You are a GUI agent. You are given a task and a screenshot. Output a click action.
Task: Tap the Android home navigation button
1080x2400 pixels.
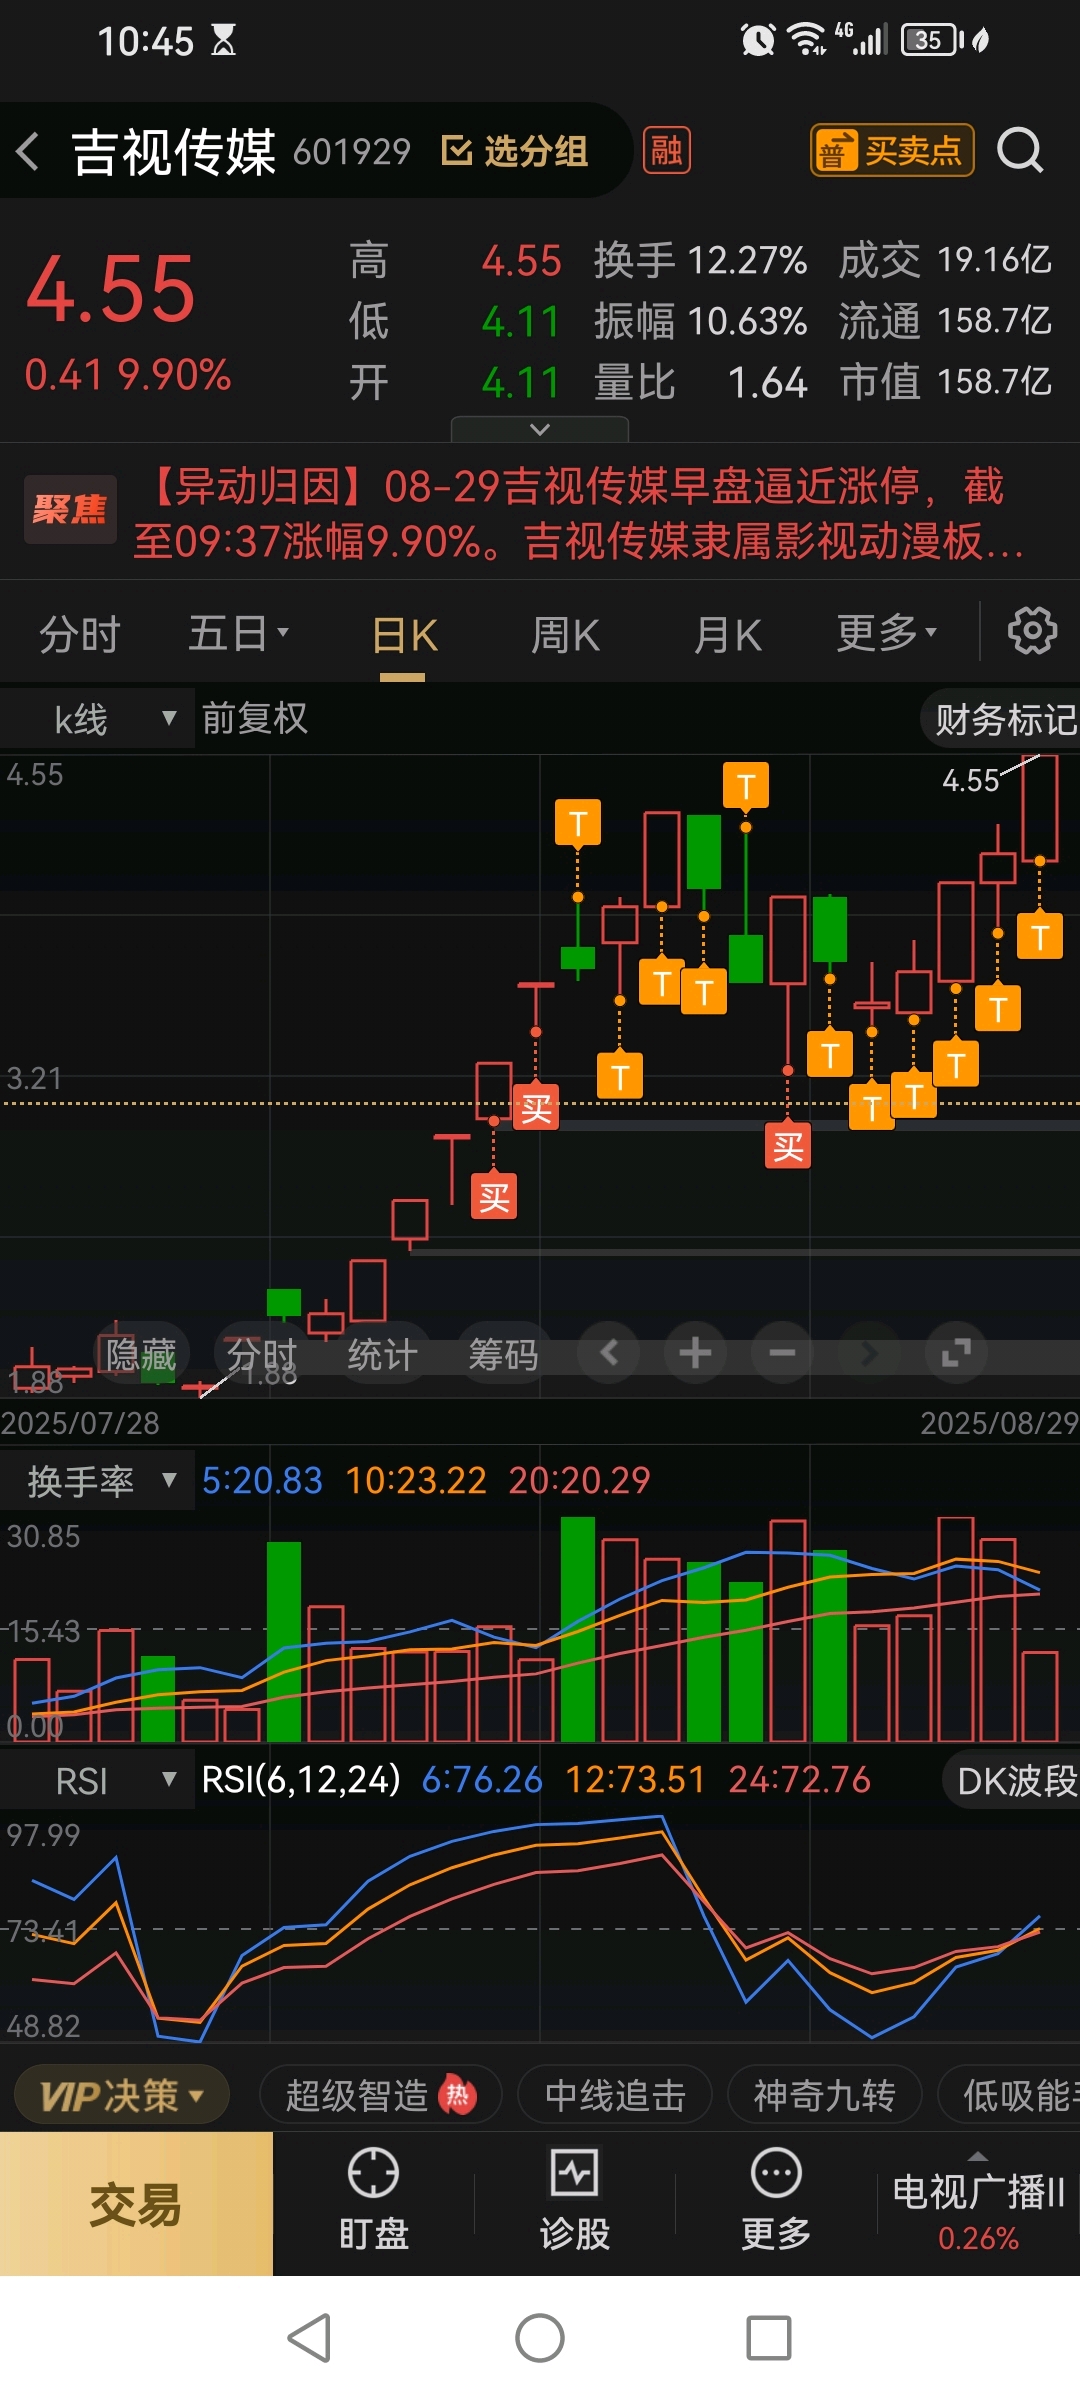pos(540,2338)
